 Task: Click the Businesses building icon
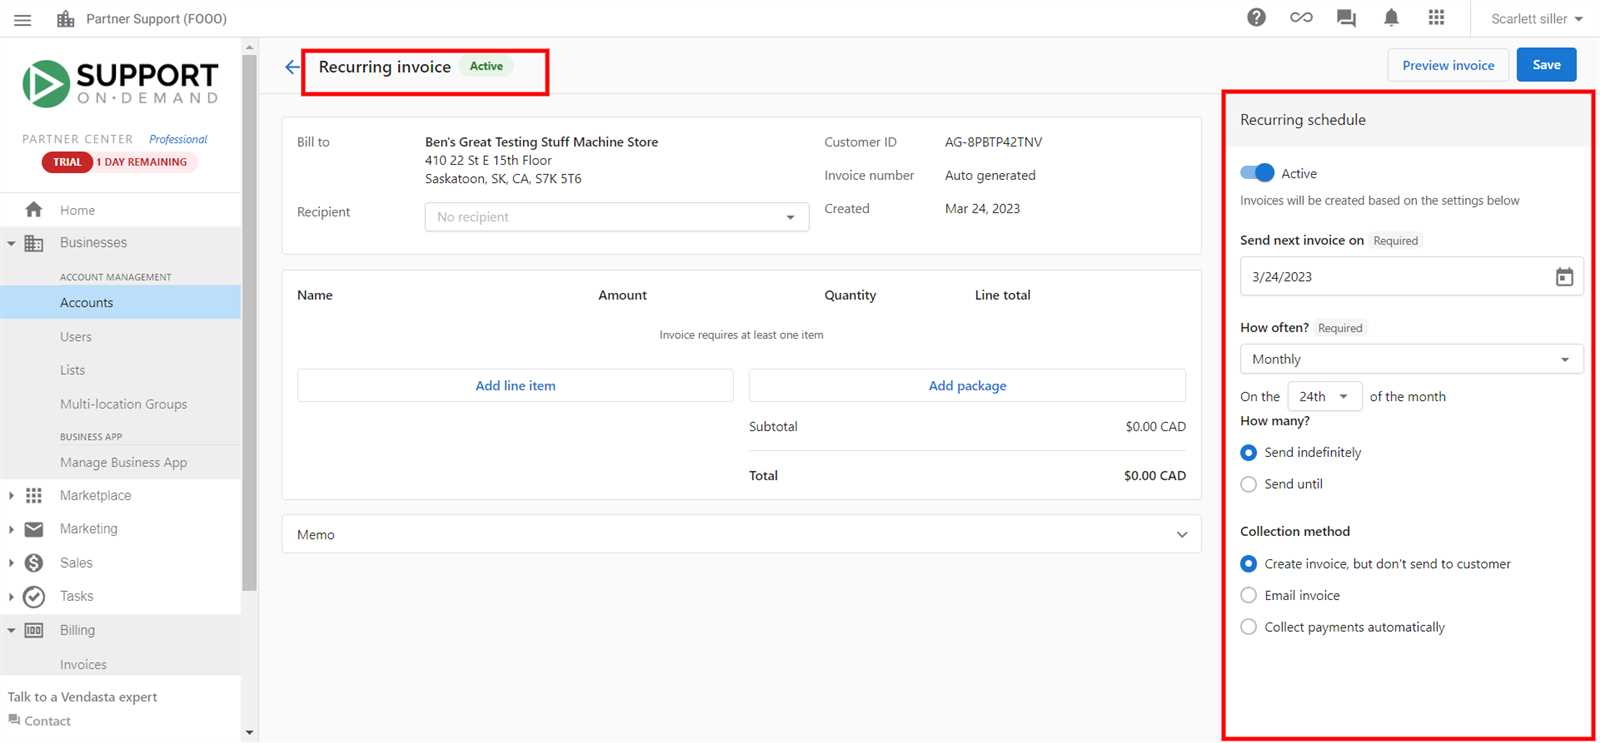(34, 243)
